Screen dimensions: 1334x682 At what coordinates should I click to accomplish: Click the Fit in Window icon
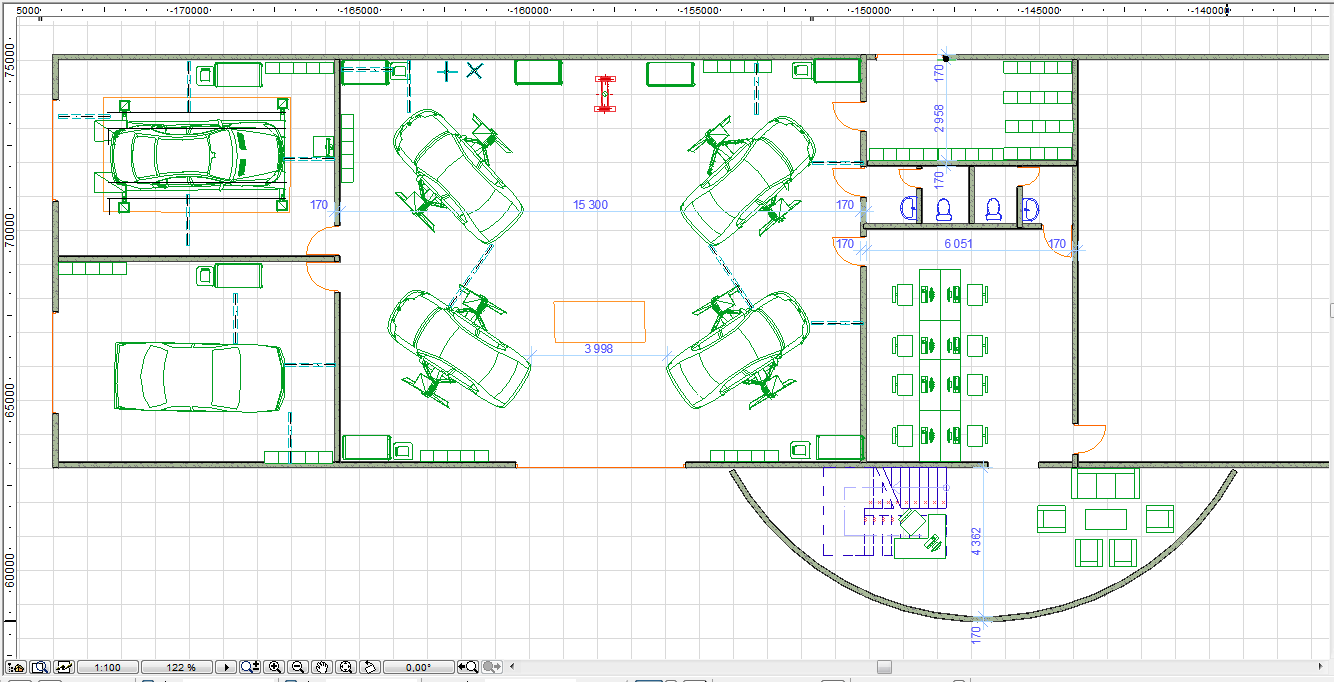[346, 667]
